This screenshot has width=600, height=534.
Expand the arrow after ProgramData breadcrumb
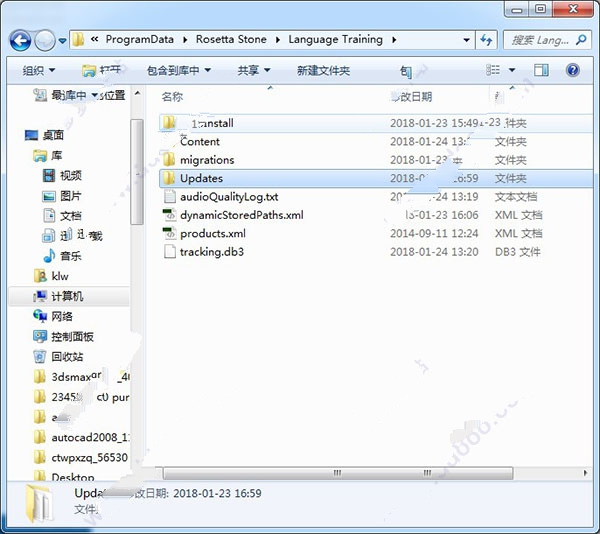(x=185, y=40)
